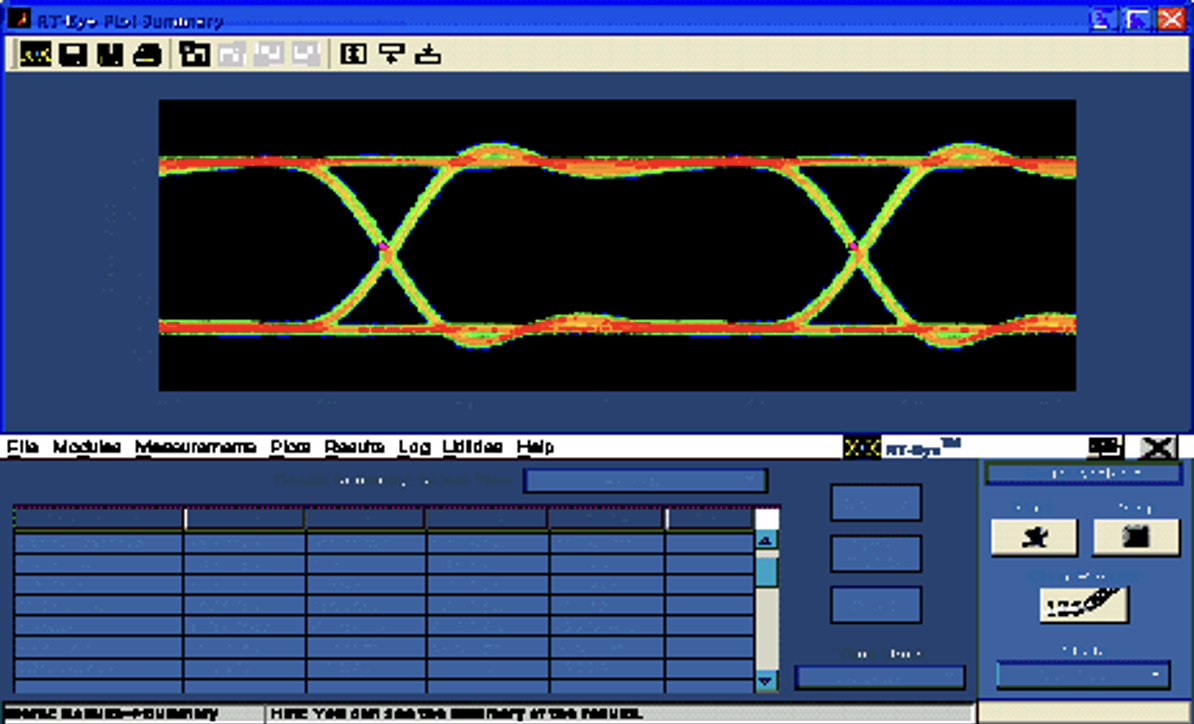Click the first column header in results table

point(98,518)
